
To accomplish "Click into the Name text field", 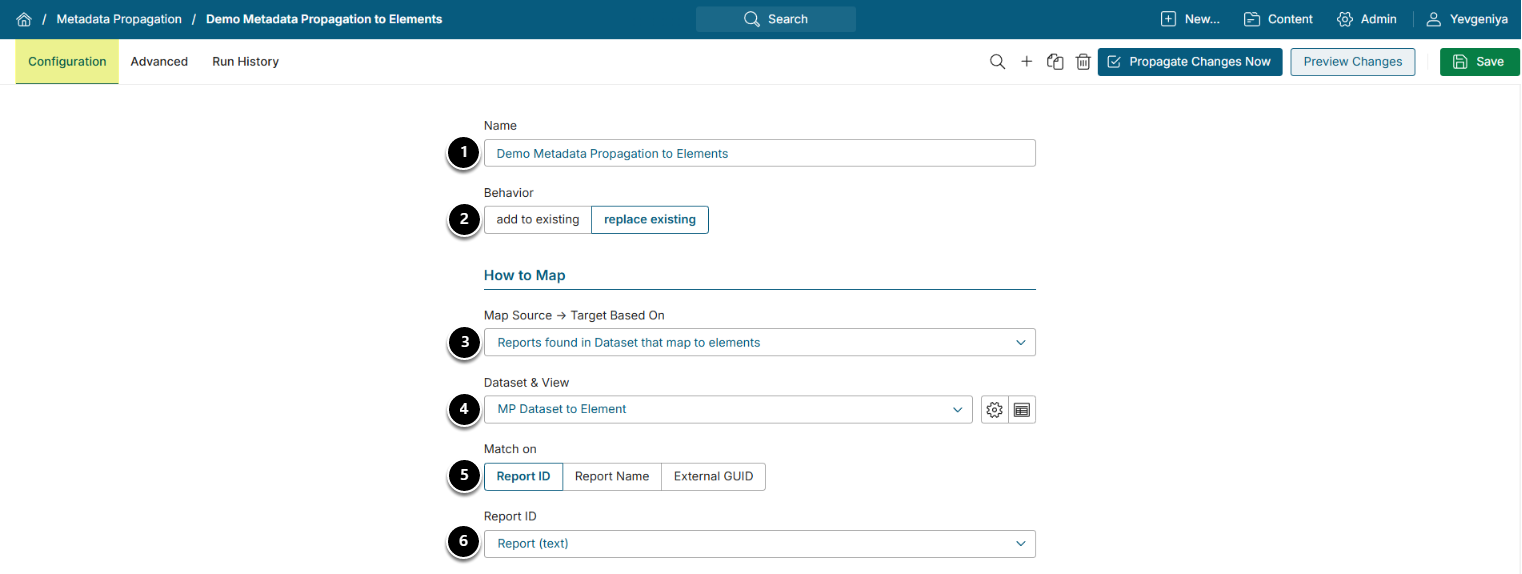I will point(759,154).
